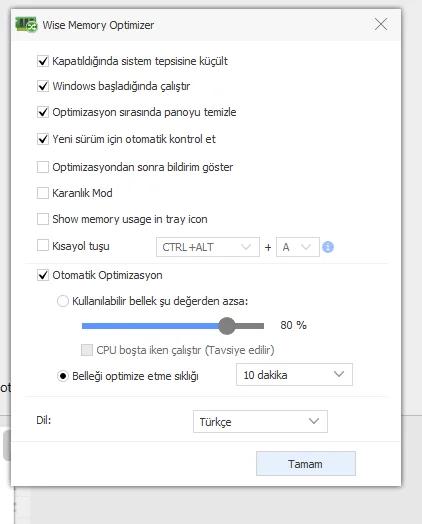Enable the Kısayol tuşu checkbox
Screen dimensions: 422x524
[x=43, y=245]
